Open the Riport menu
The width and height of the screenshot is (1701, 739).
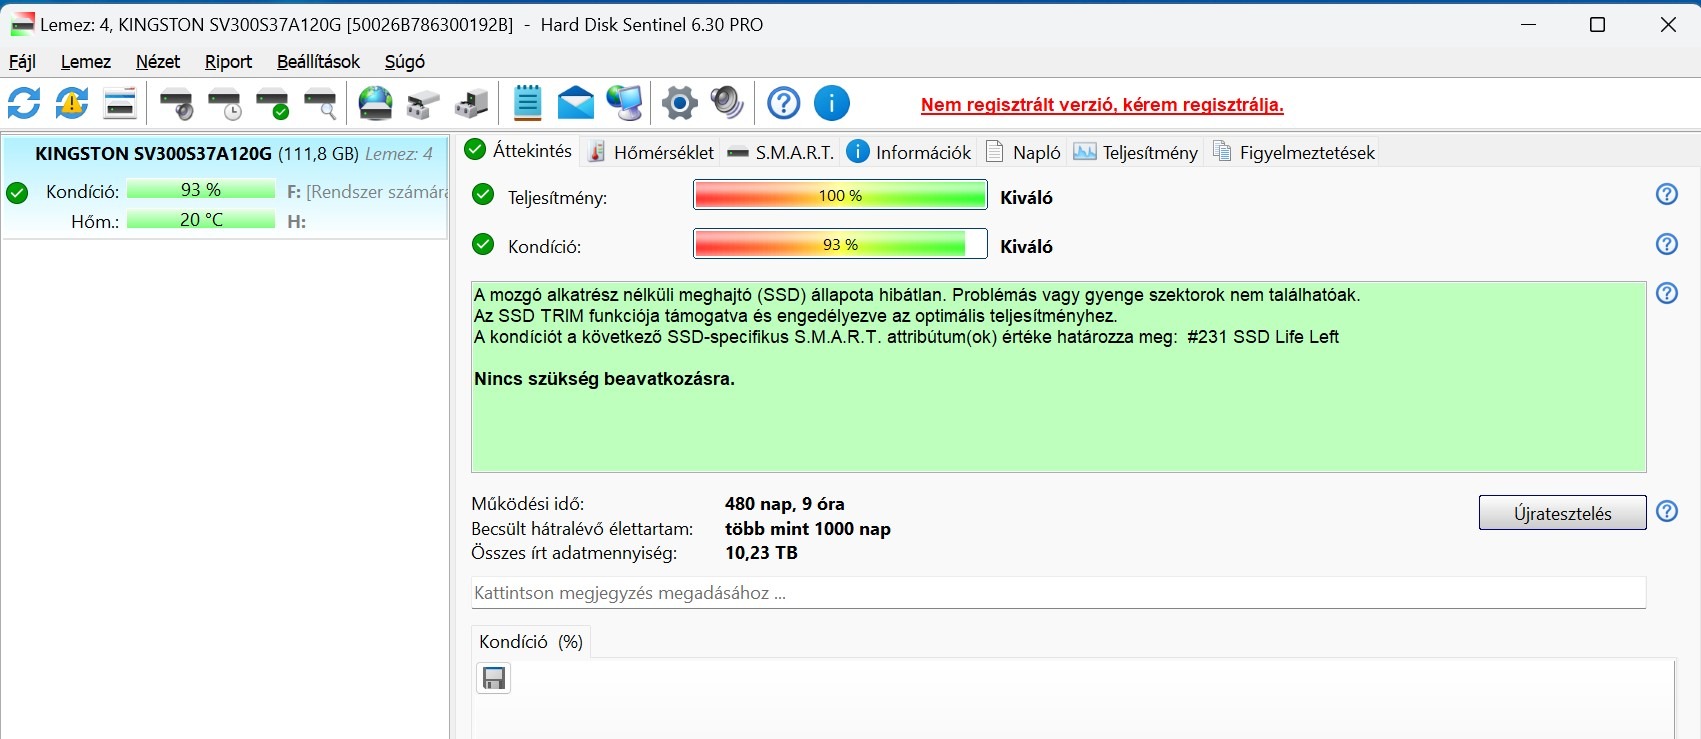229,62
